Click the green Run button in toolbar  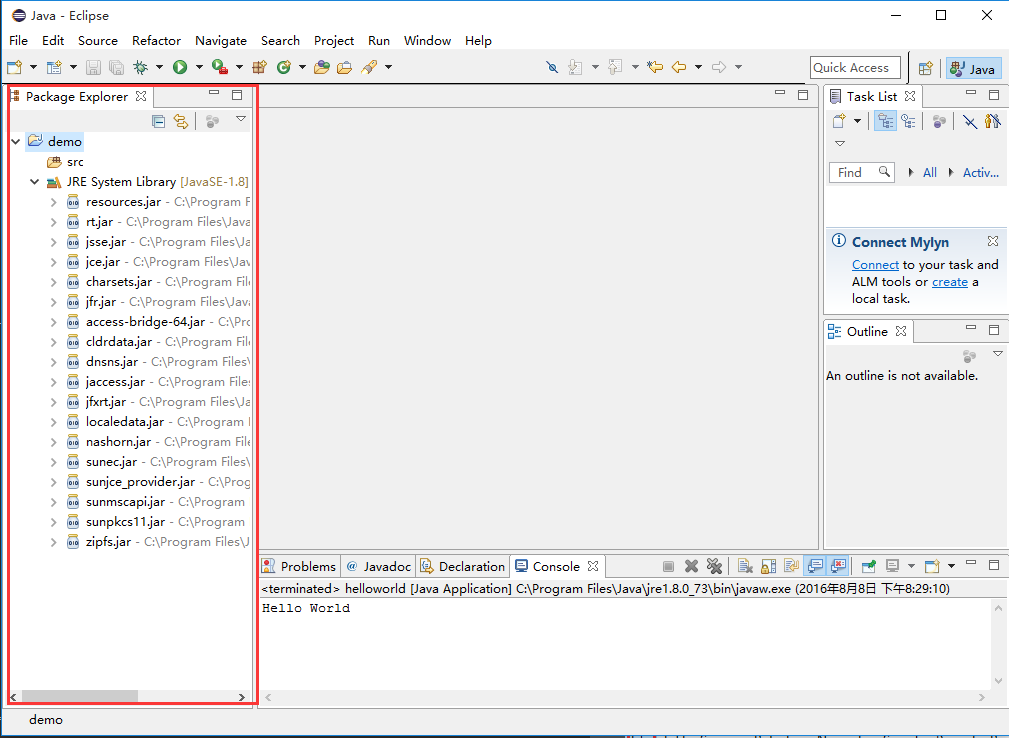tap(180, 67)
